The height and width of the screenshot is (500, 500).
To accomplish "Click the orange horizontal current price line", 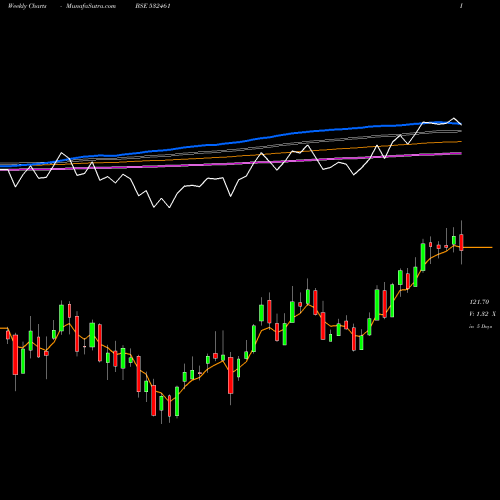I will (478, 247).
